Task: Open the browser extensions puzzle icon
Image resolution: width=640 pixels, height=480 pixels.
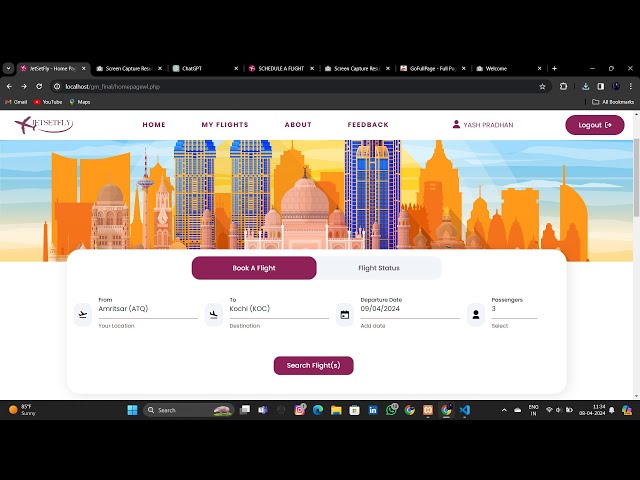Action: click(x=563, y=87)
